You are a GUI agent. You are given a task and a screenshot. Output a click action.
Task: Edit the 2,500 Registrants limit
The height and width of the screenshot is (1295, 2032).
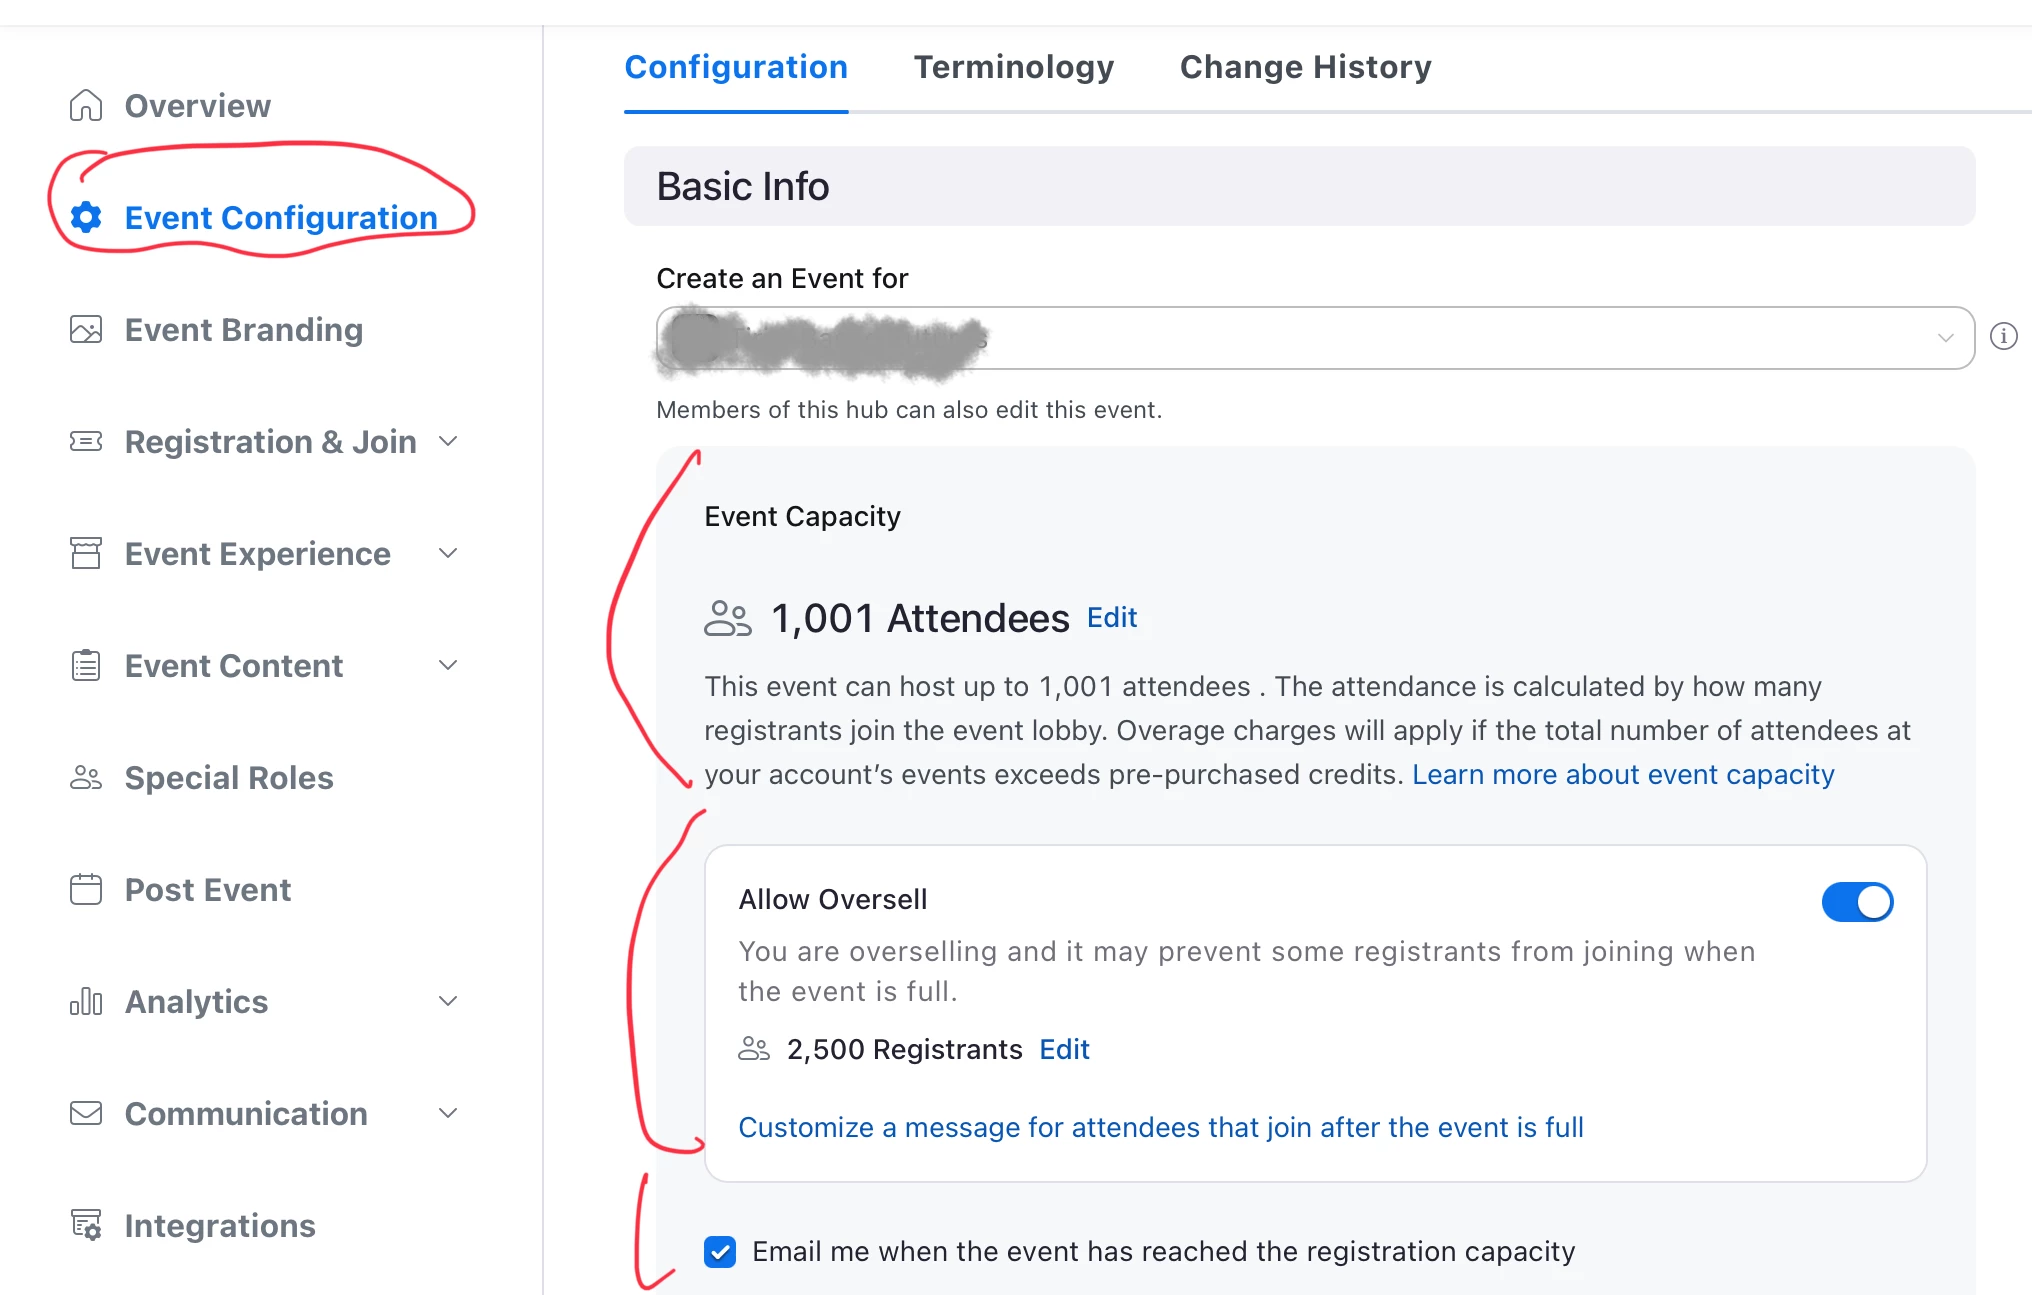1064,1050
